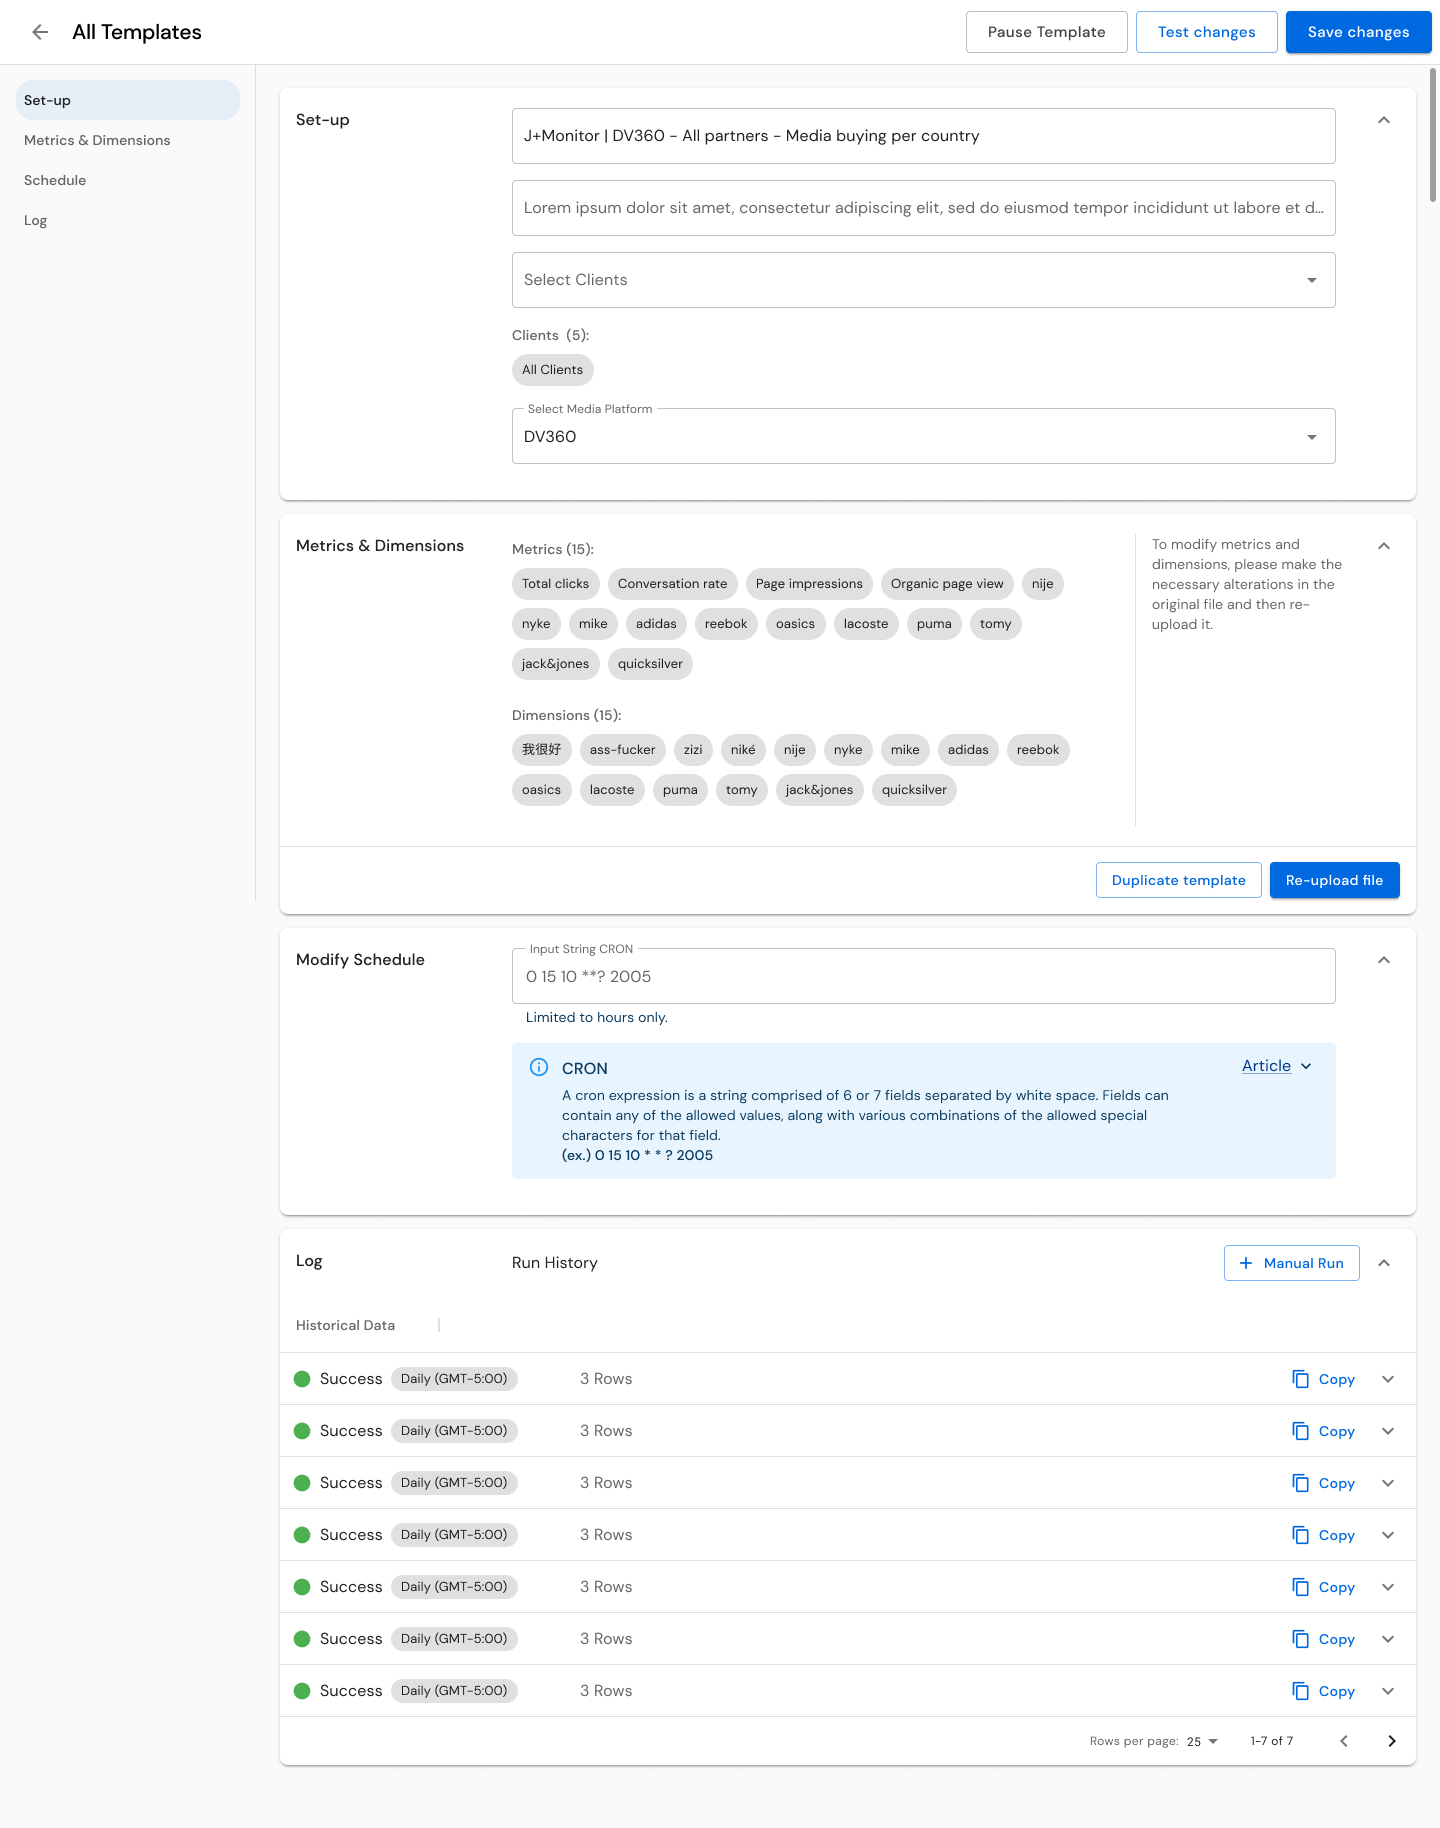The height and width of the screenshot is (1828, 1440).
Task: Click the Test changes button
Action: pyautogui.click(x=1207, y=32)
